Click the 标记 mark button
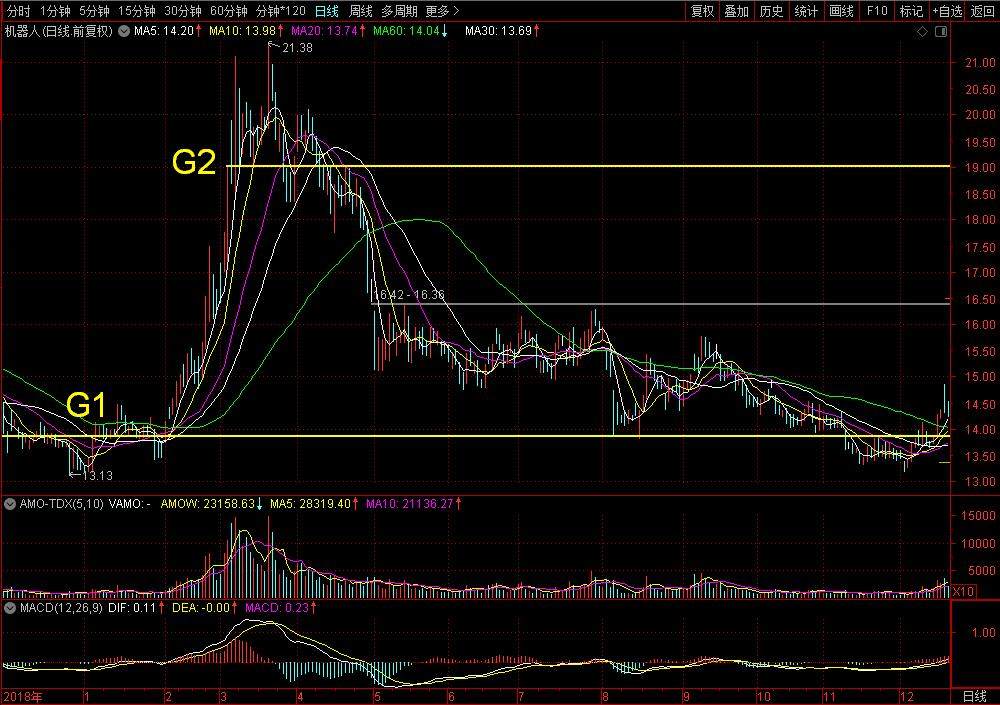 (x=911, y=11)
